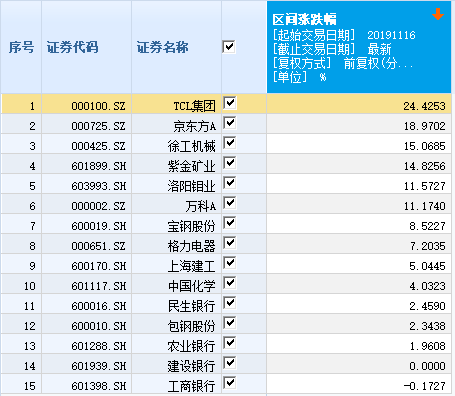This screenshot has height=396, width=455.
Task: Select row number 7
Action: coord(32,226)
